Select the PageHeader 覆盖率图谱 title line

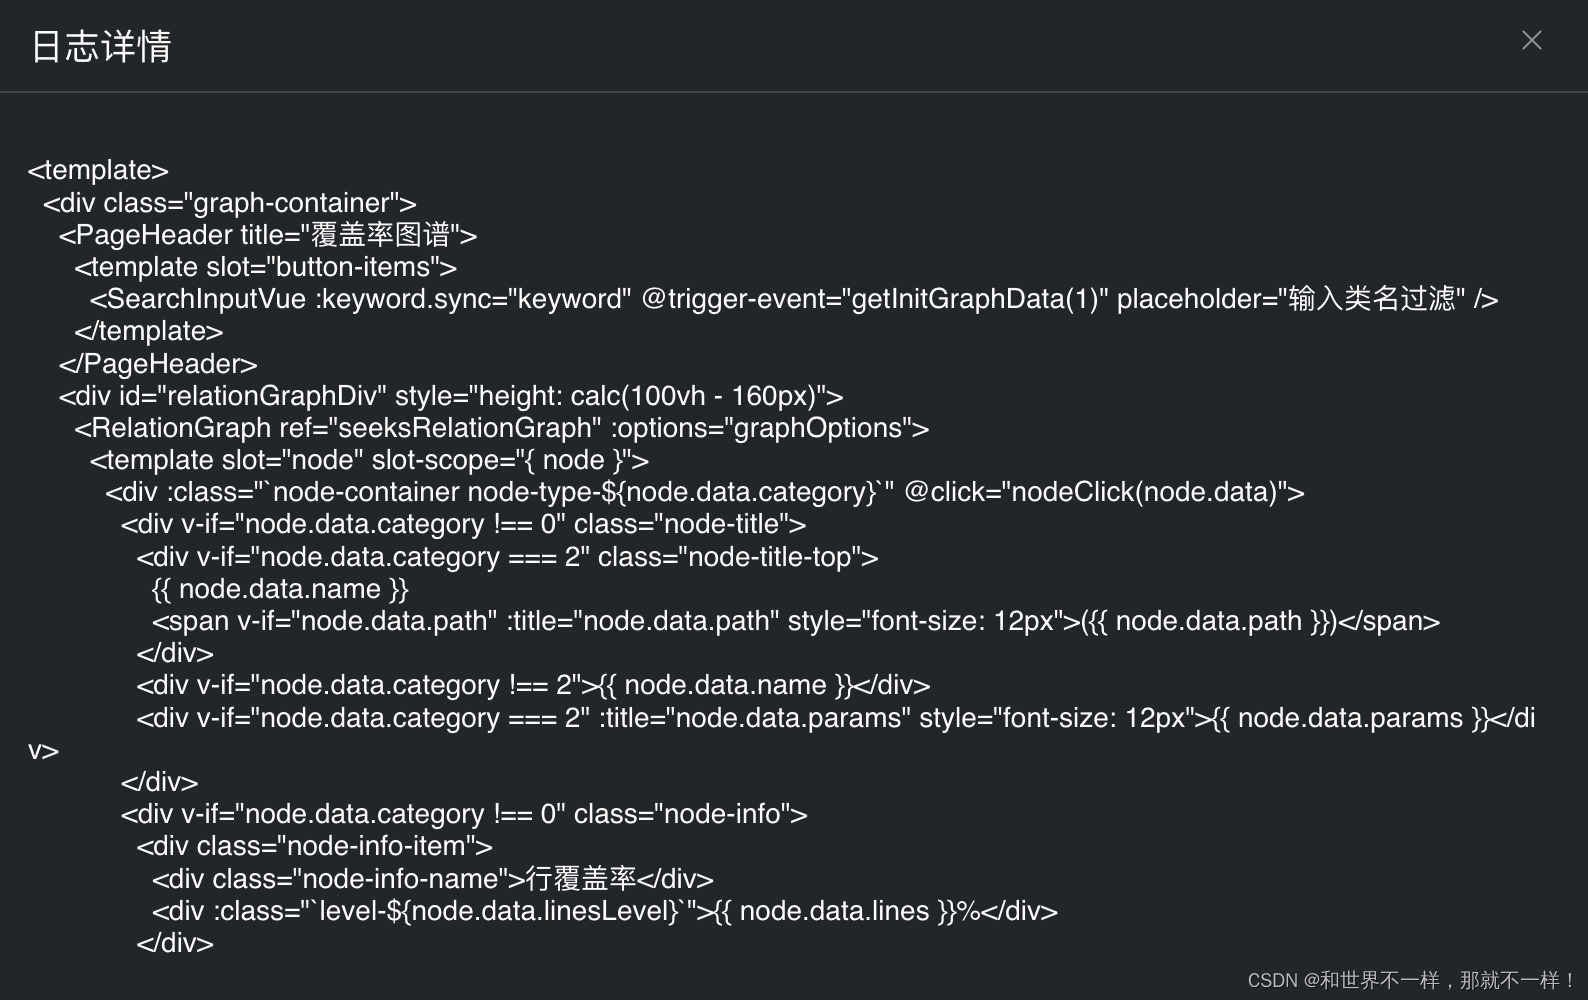tap(268, 235)
